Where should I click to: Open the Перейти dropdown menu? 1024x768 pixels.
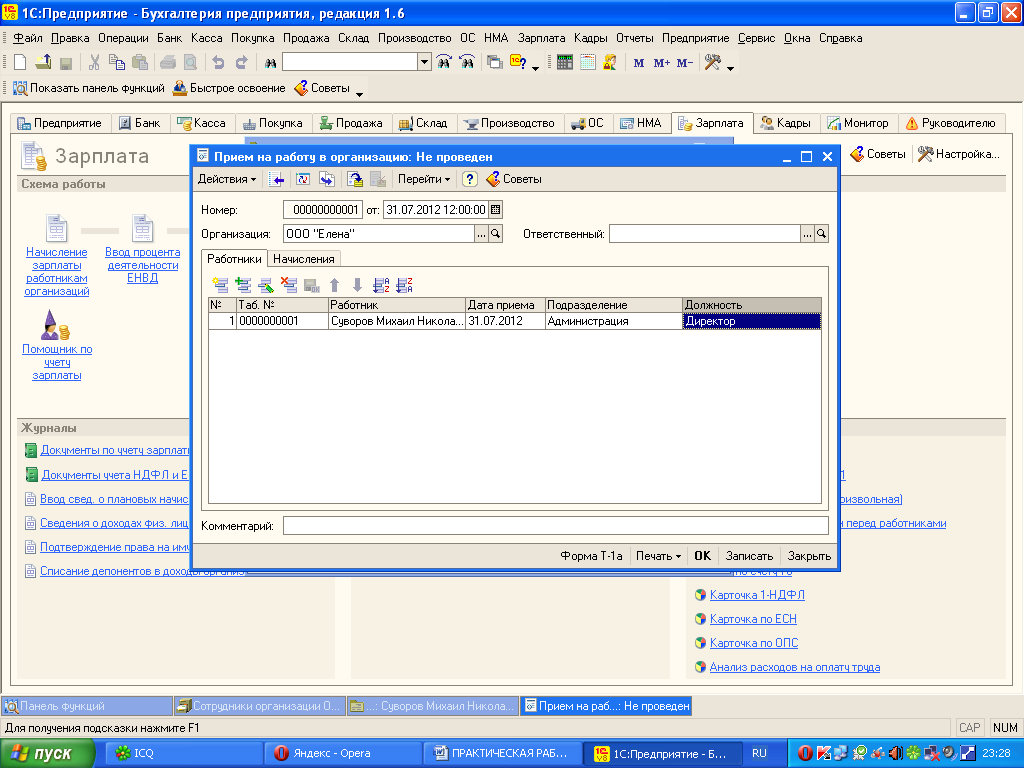point(424,179)
